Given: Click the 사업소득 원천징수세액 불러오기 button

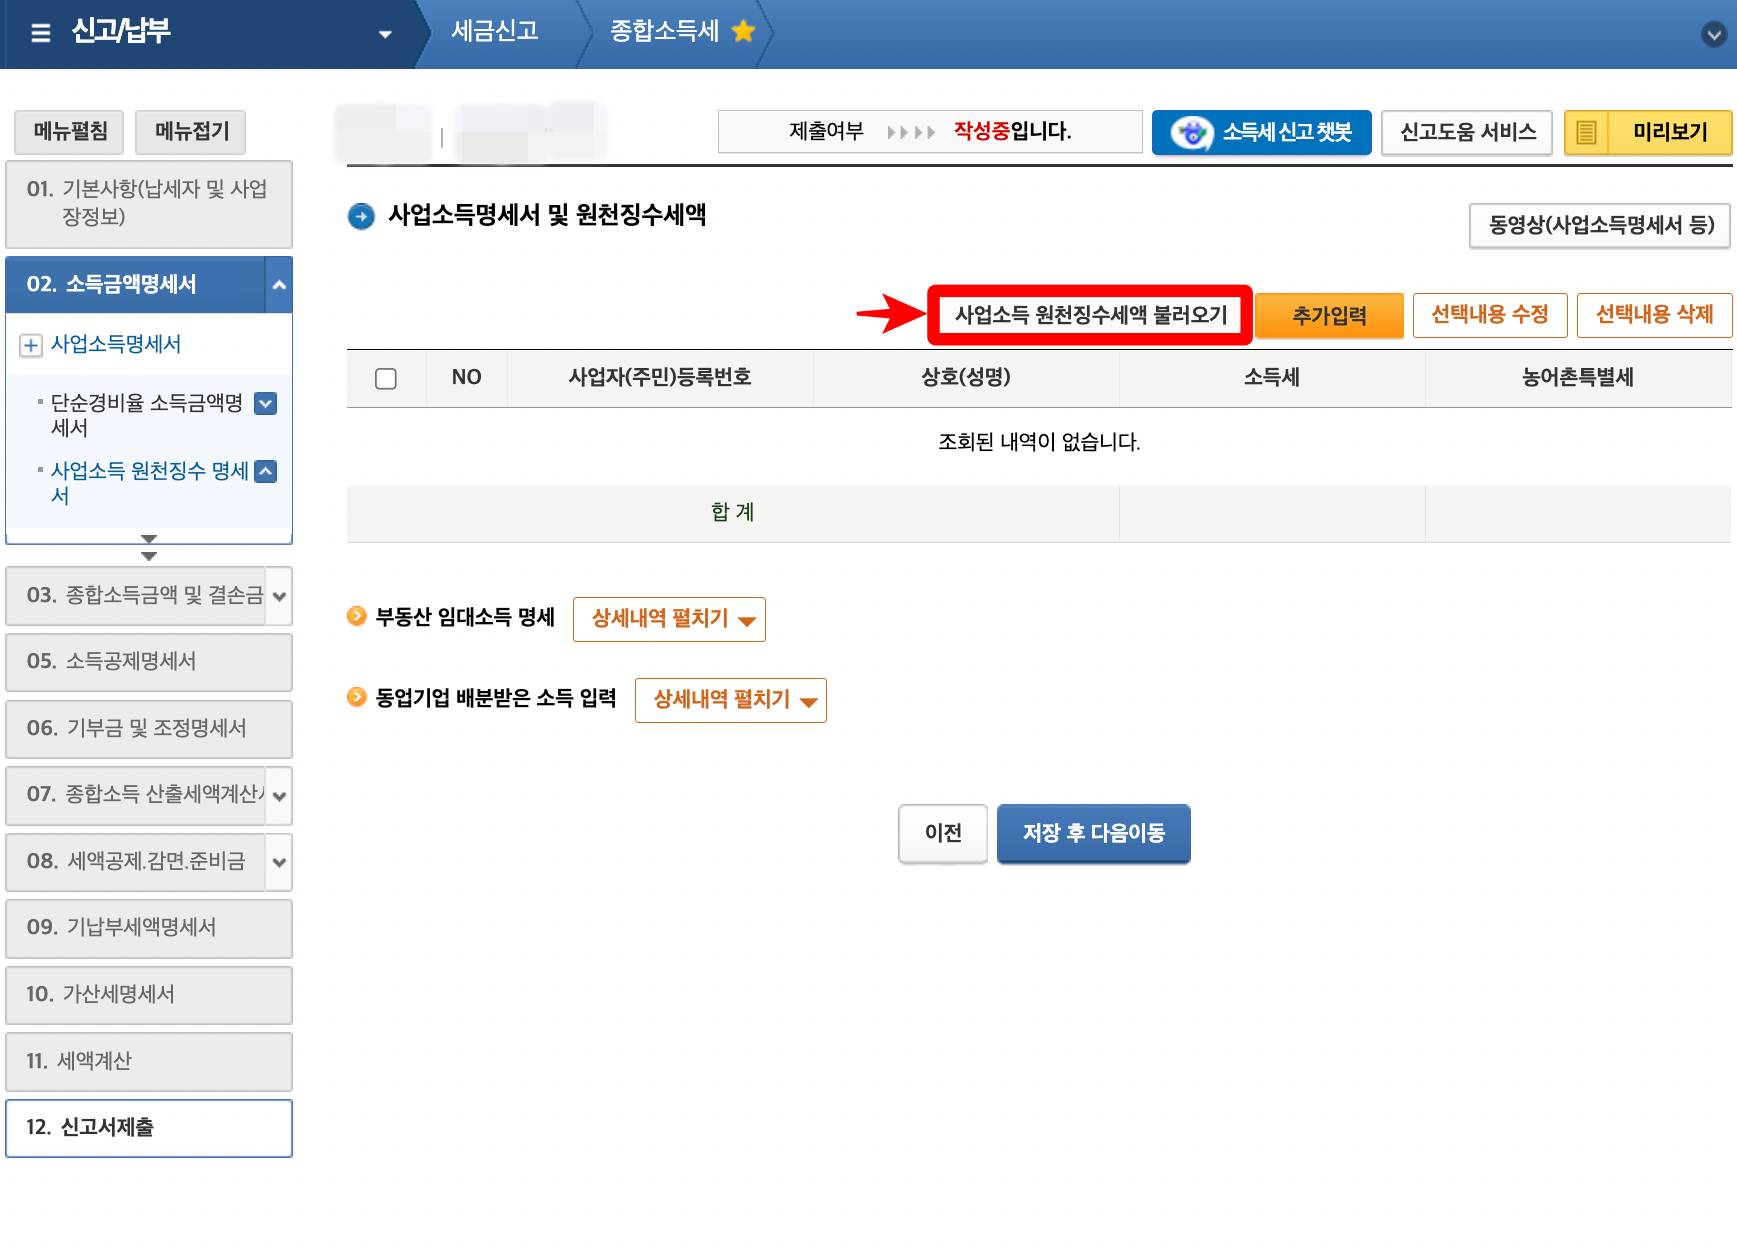Looking at the screenshot, I should pos(1089,314).
